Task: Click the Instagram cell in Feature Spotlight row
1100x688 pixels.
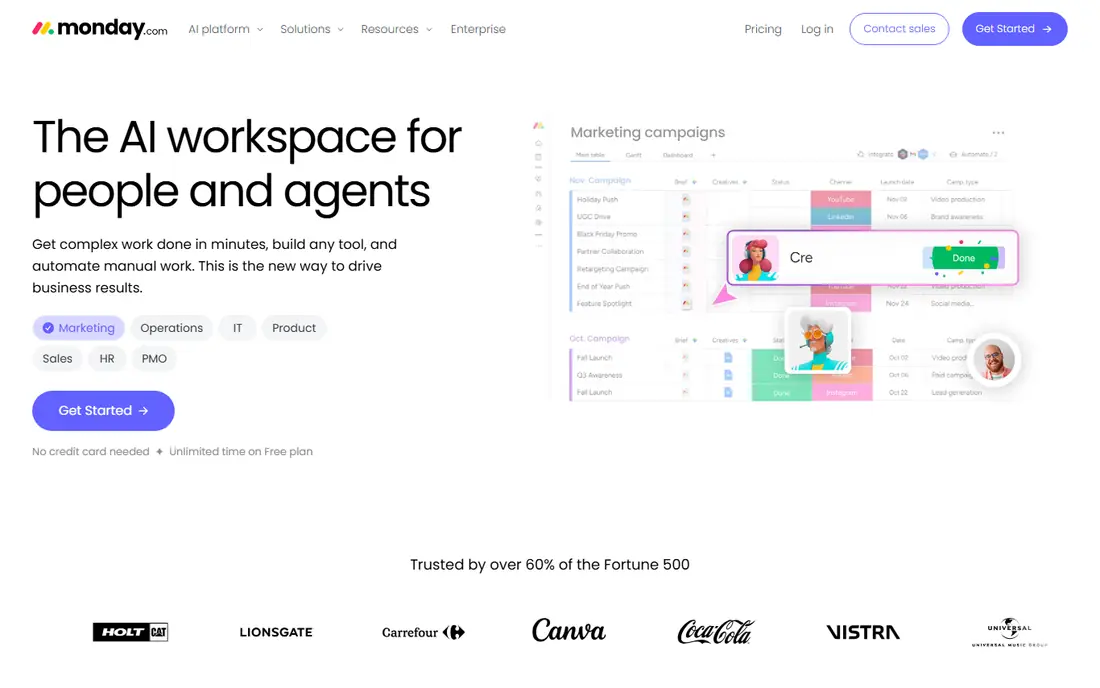Action: click(840, 304)
